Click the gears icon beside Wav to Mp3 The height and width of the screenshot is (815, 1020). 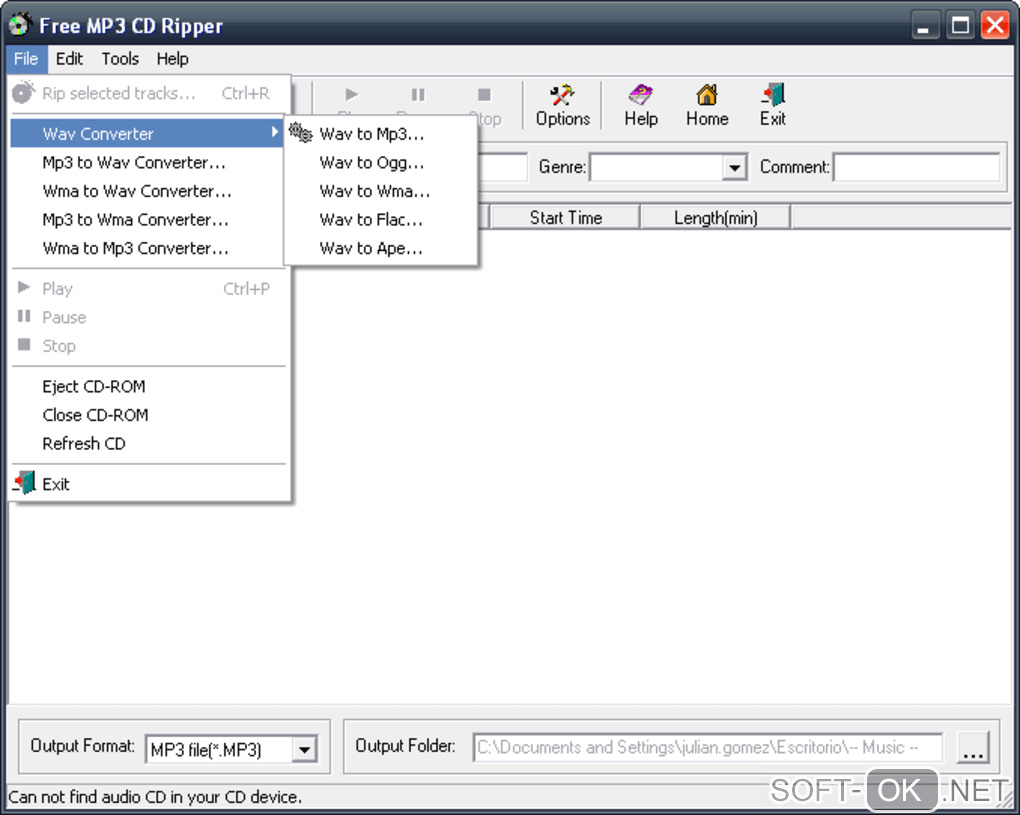click(x=301, y=133)
